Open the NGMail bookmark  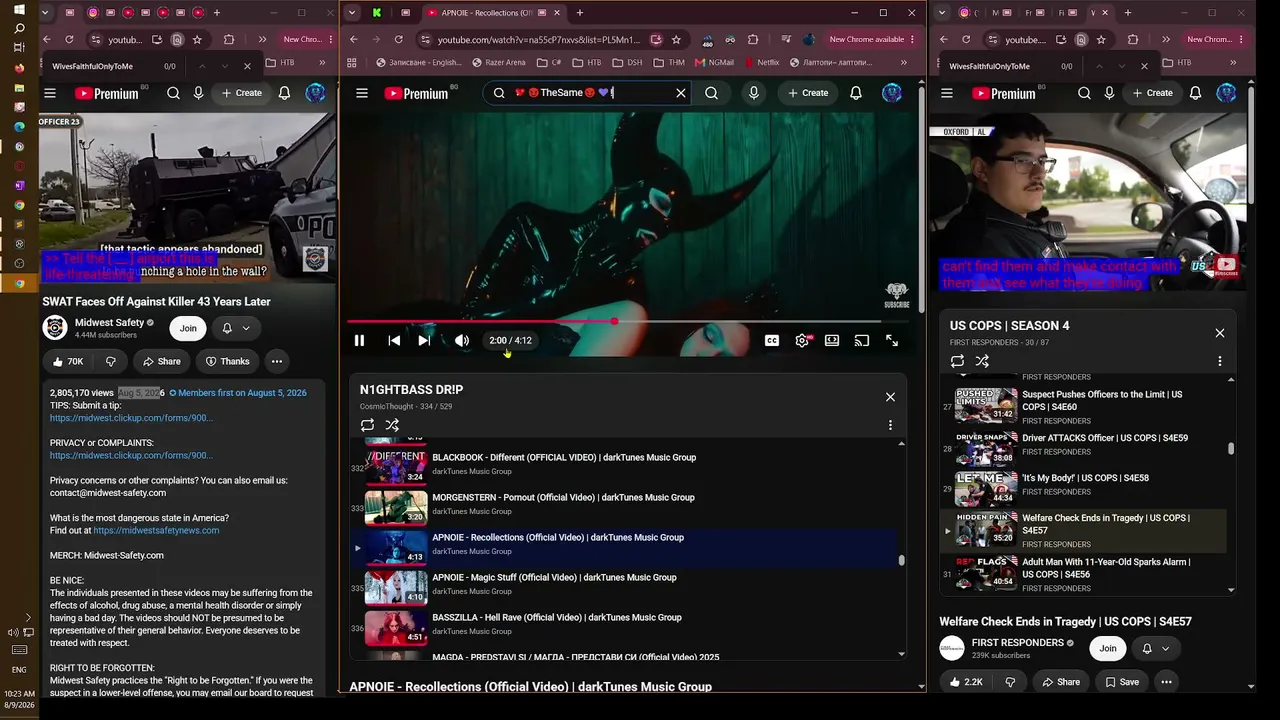(x=714, y=62)
